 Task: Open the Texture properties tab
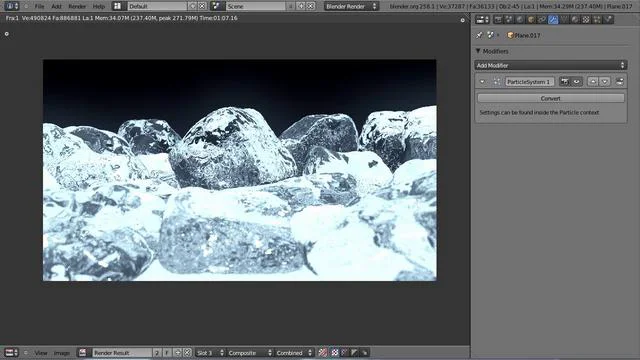pyautogui.click(x=586, y=19)
